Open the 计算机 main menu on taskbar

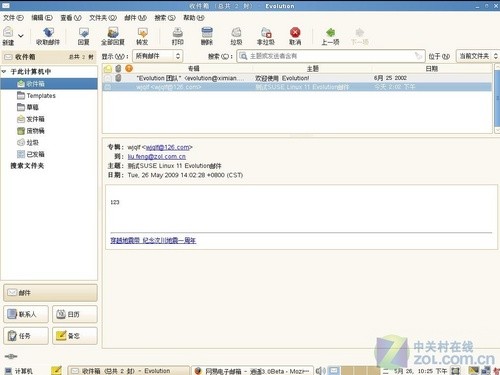coord(19,371)
